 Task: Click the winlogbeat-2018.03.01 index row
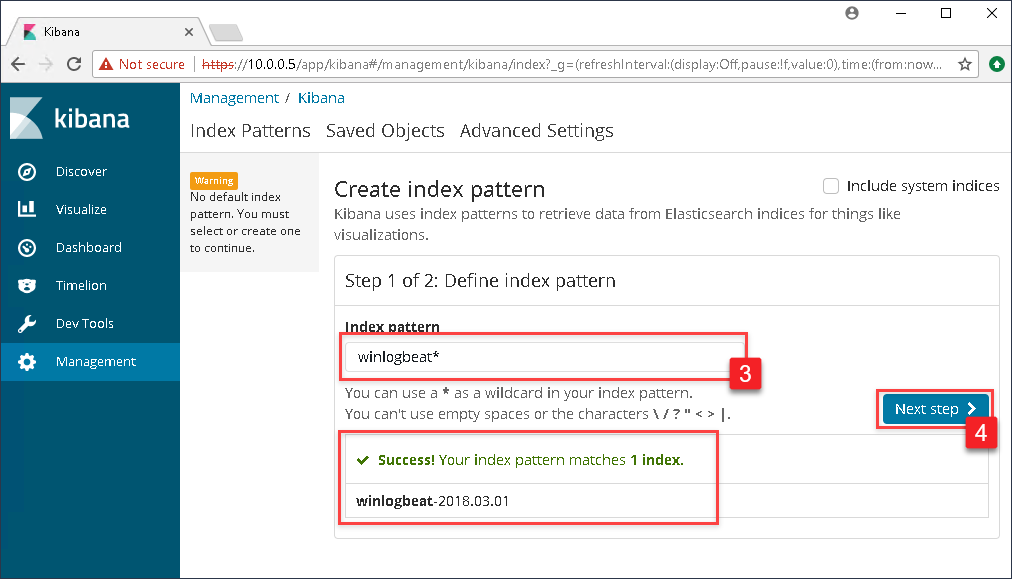click(667, 501)
